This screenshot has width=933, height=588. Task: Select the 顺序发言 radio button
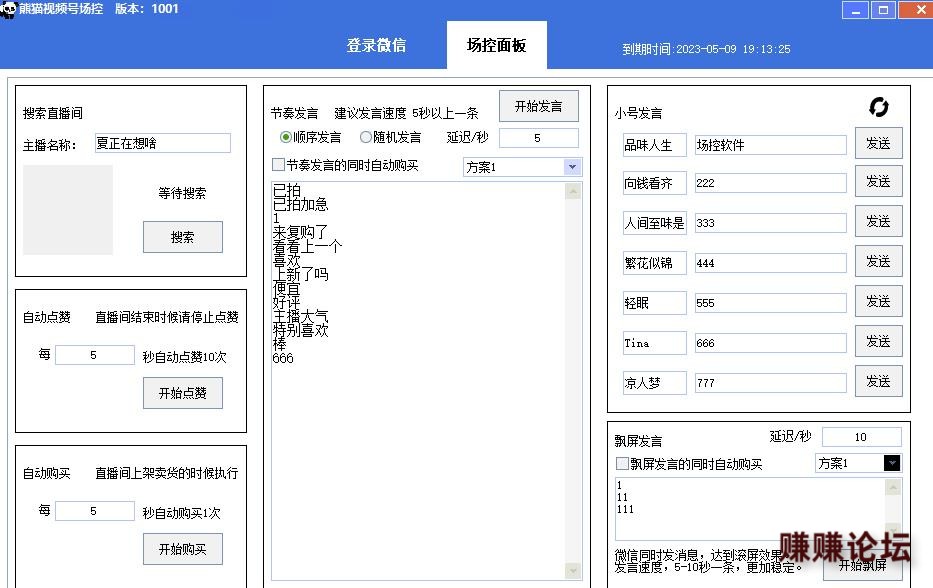[286, 137]
